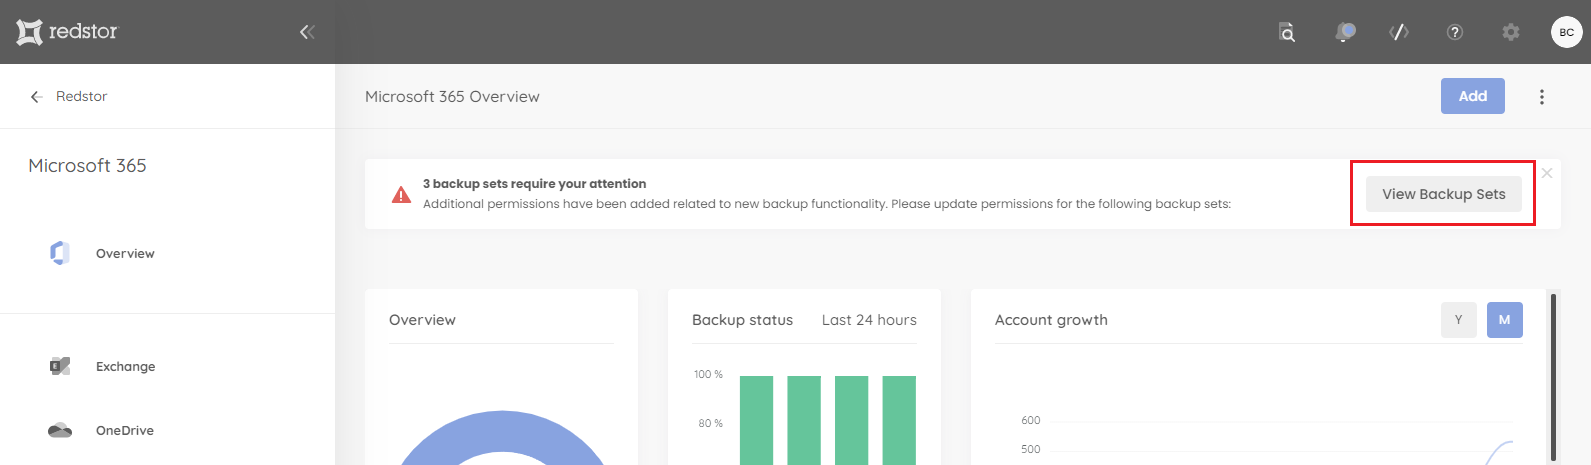Open notifications bell icon

tap(1344, 32)
